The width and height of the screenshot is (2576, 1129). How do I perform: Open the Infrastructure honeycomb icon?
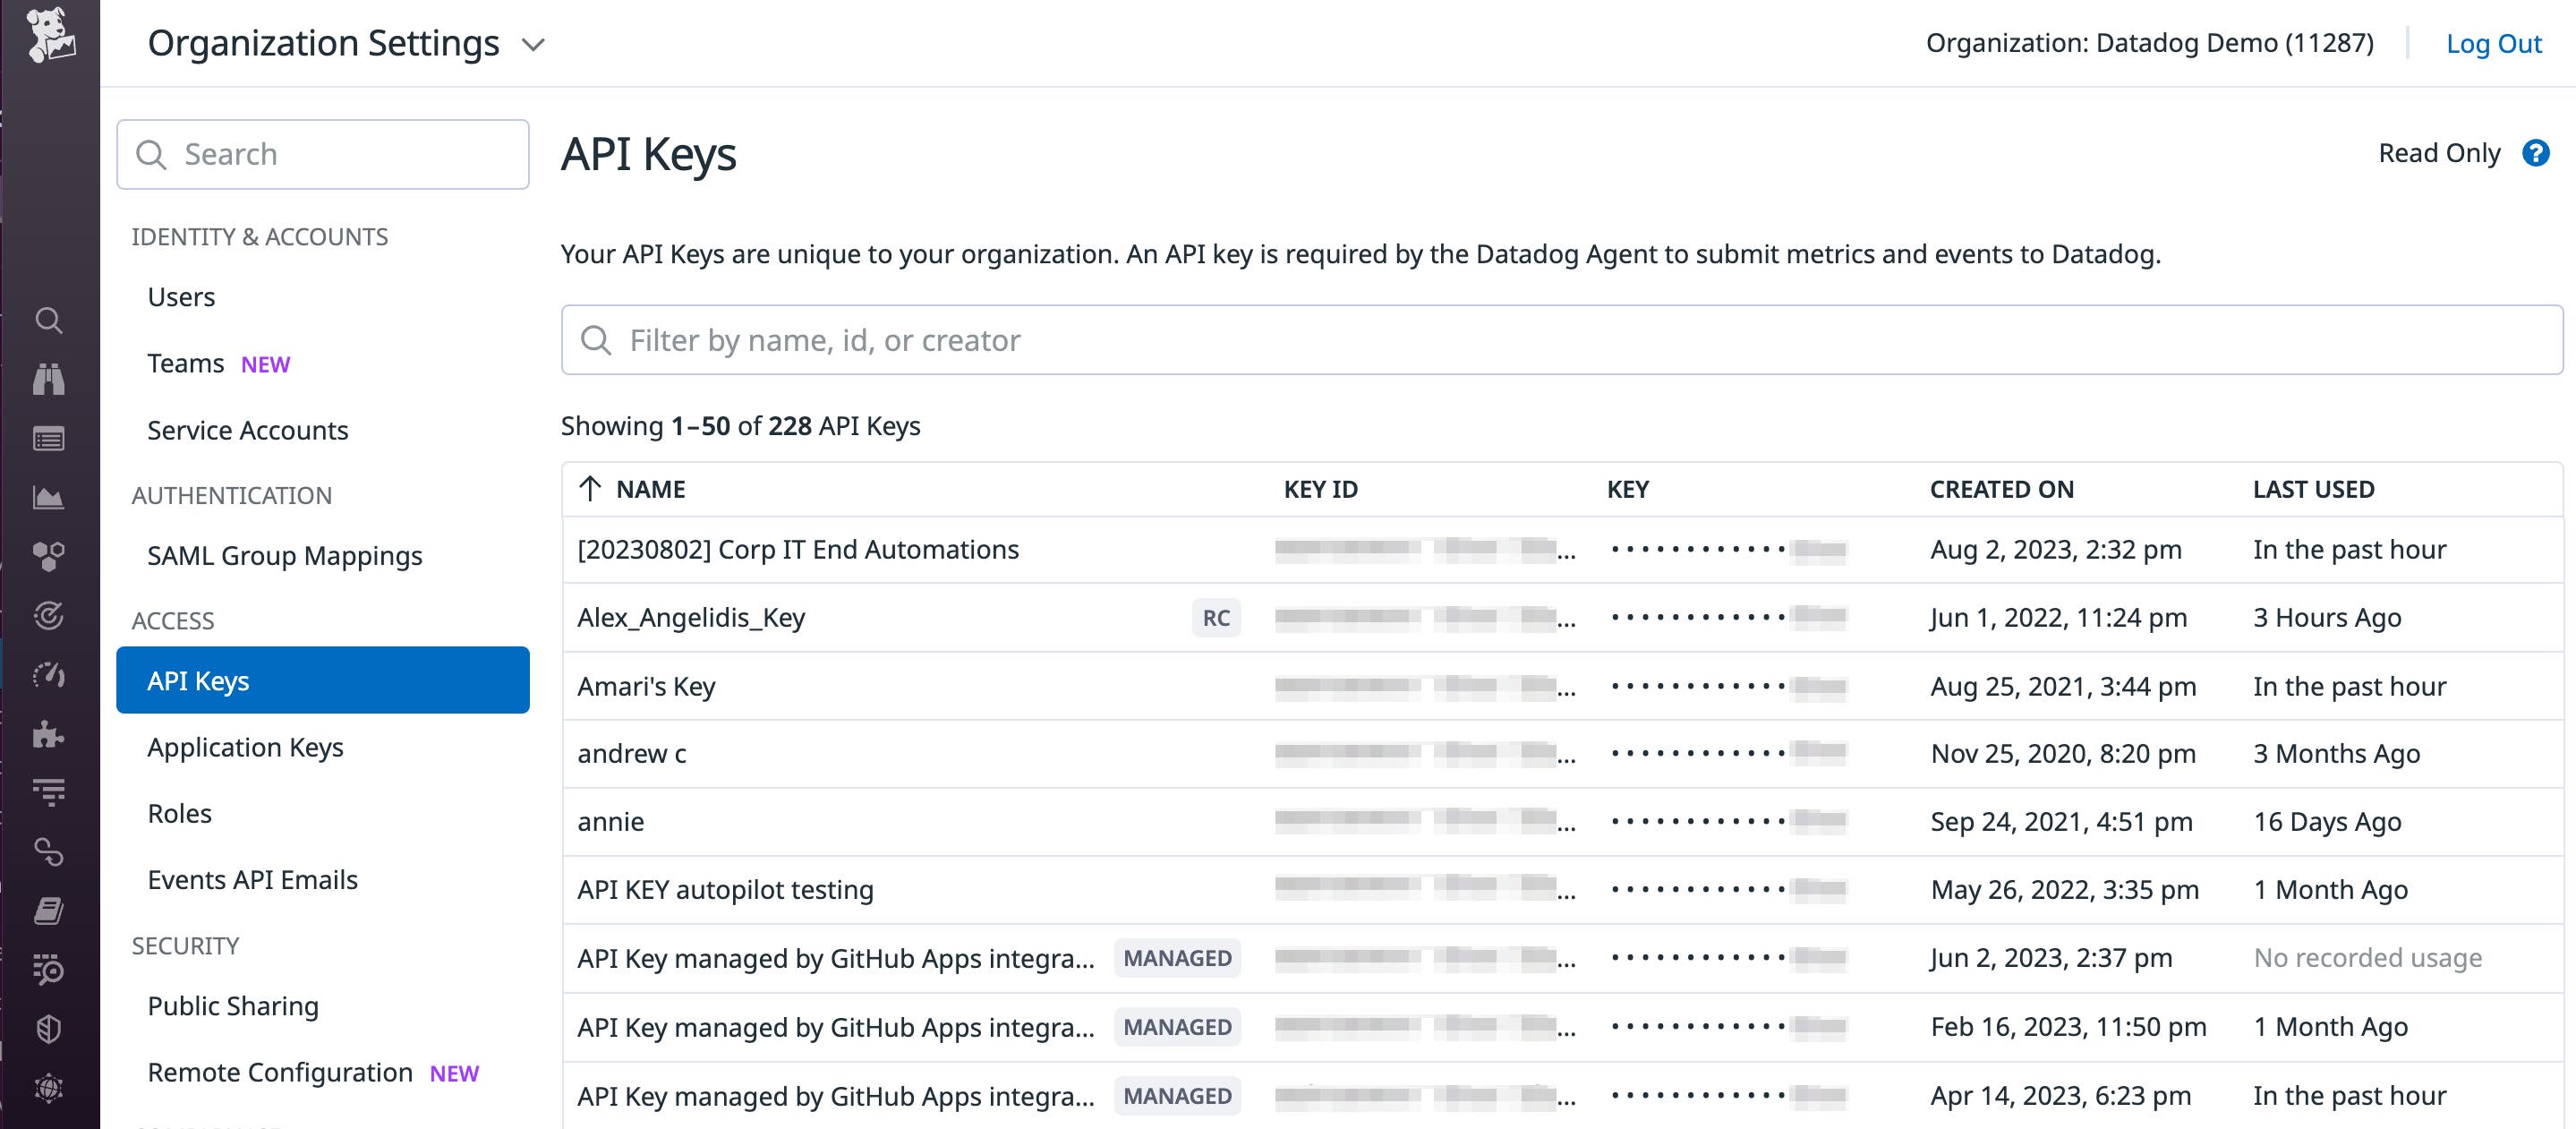(x=48, y=555)
